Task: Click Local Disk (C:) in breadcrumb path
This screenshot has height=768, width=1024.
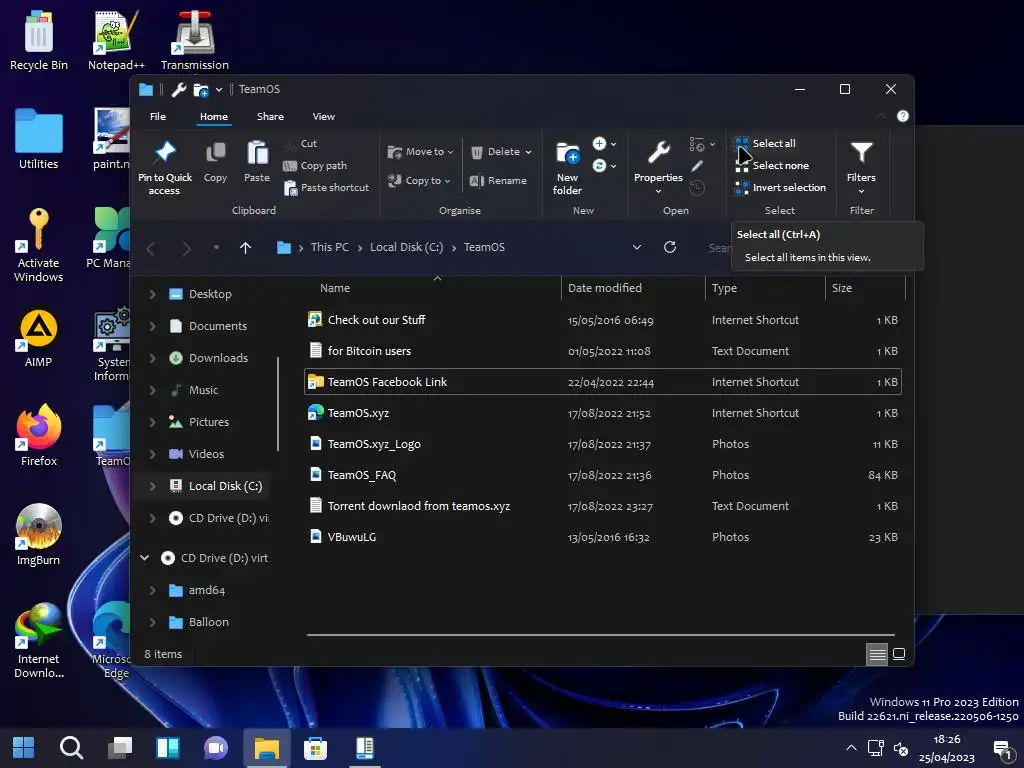Action: pyautogui.click(x=406, y=248)
